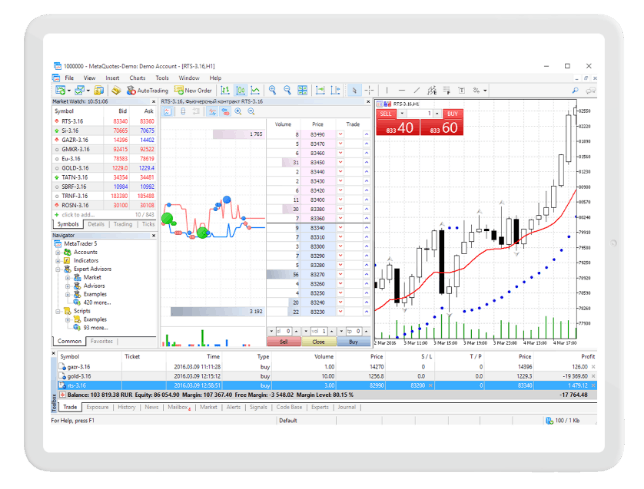Select the cursor arrow tool
Screen dimensions: 644x489
click(x=354, y=90)
